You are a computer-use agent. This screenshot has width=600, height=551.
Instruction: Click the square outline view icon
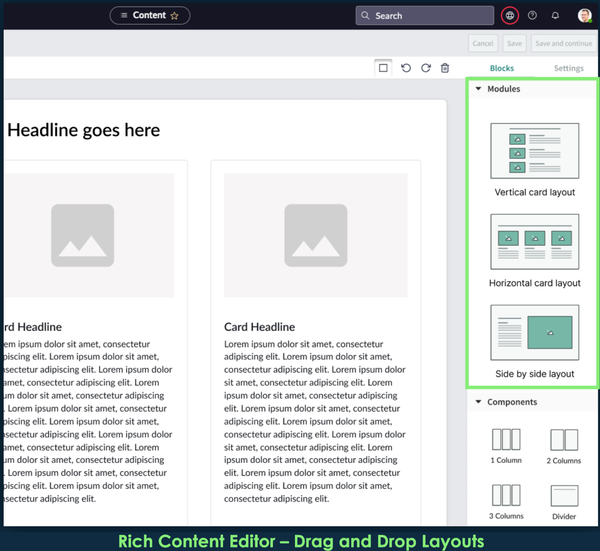pos(383,68)
